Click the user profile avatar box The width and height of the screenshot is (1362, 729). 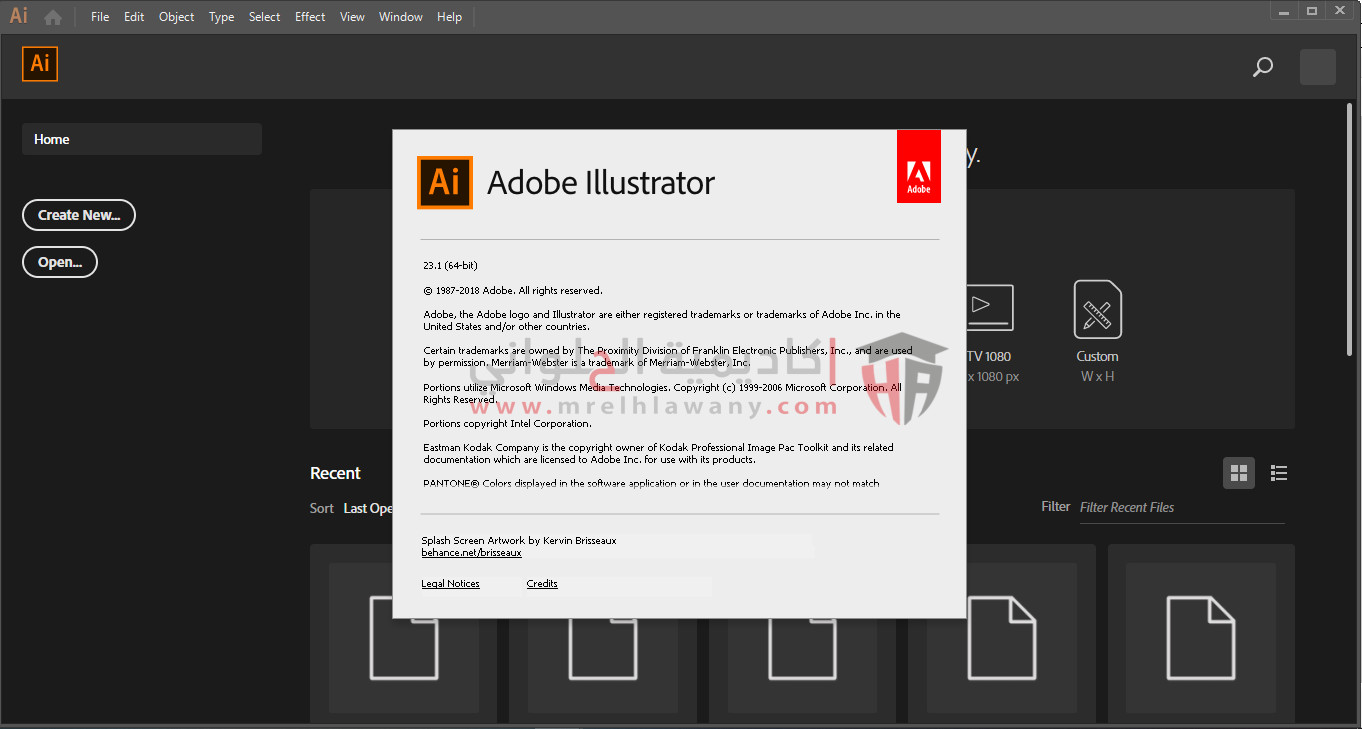[x=1317, y=67]
